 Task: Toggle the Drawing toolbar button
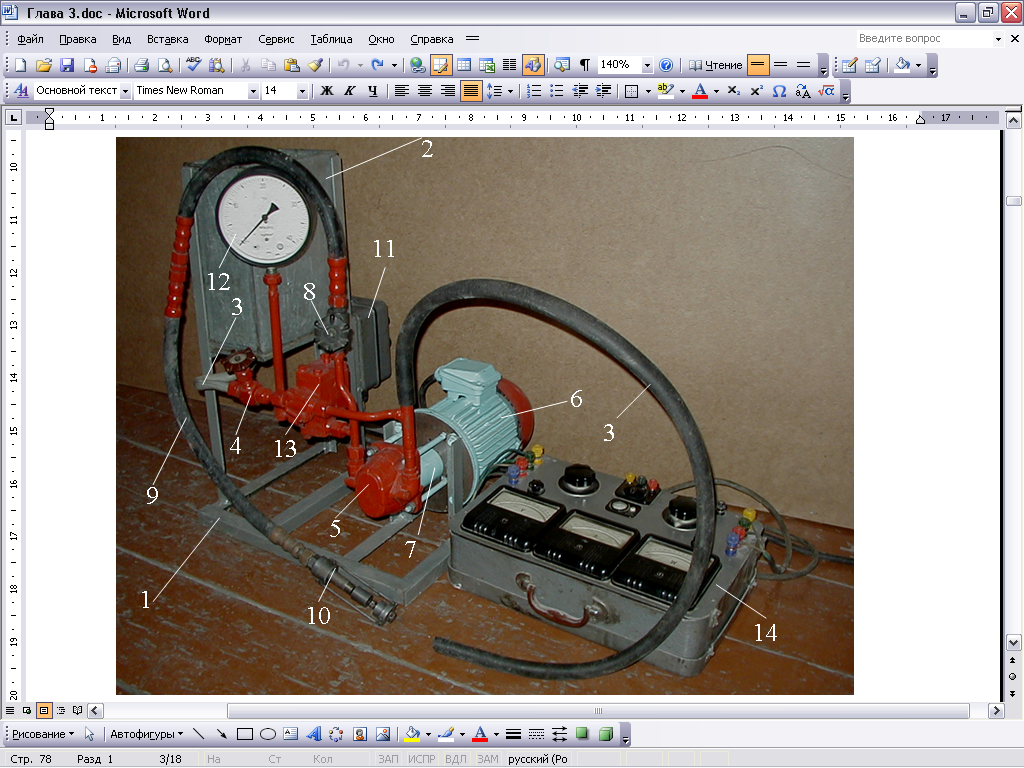[x=533, y=65]
